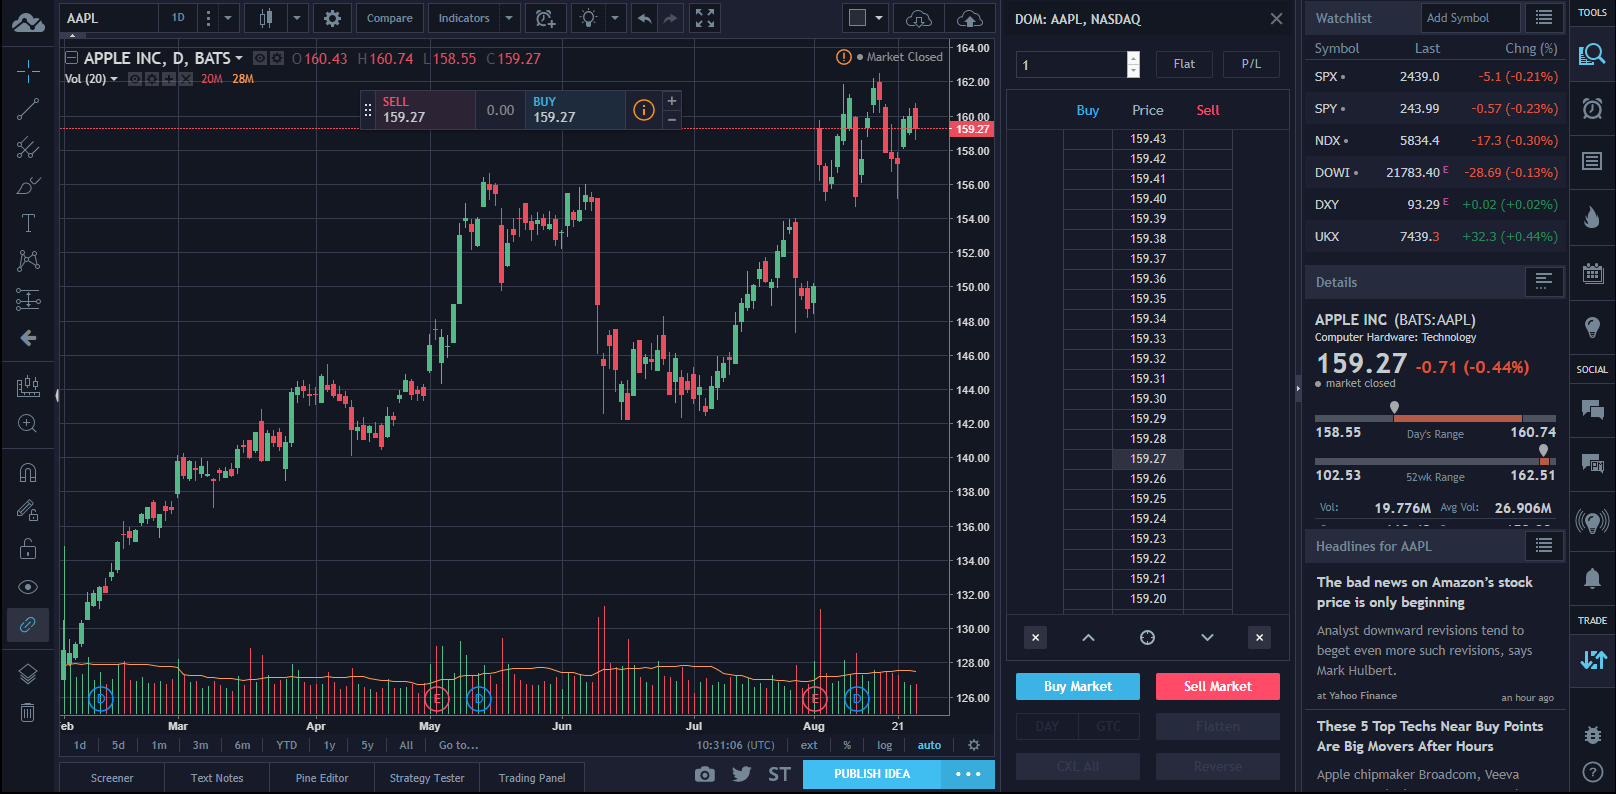Share chart on Twitter bird icon

(x=742, y=774)
